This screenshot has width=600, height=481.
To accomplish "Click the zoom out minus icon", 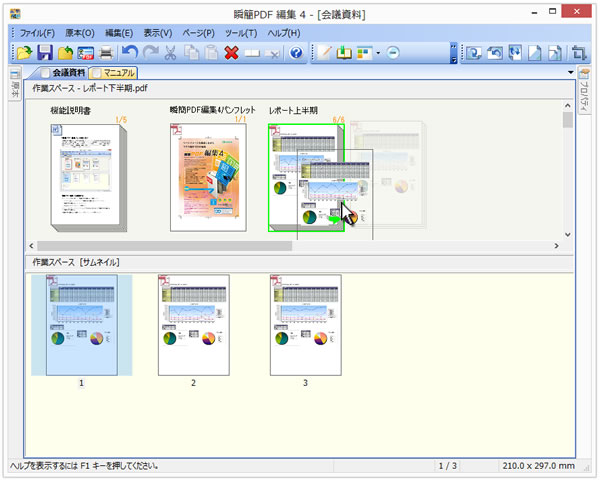I will coord(393,53).
